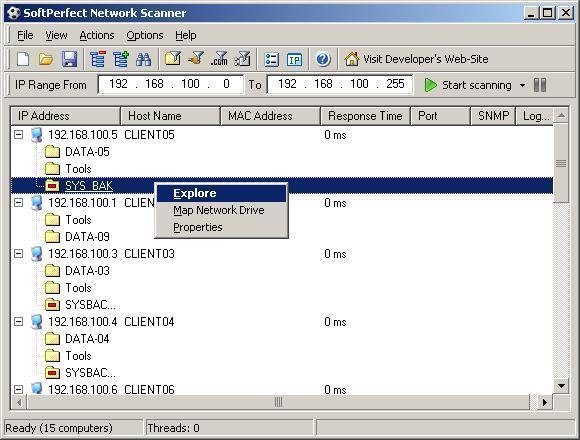Click the DATA-03 folder icon
Viewport: 580px width, 440px height.
pos(52,271)
